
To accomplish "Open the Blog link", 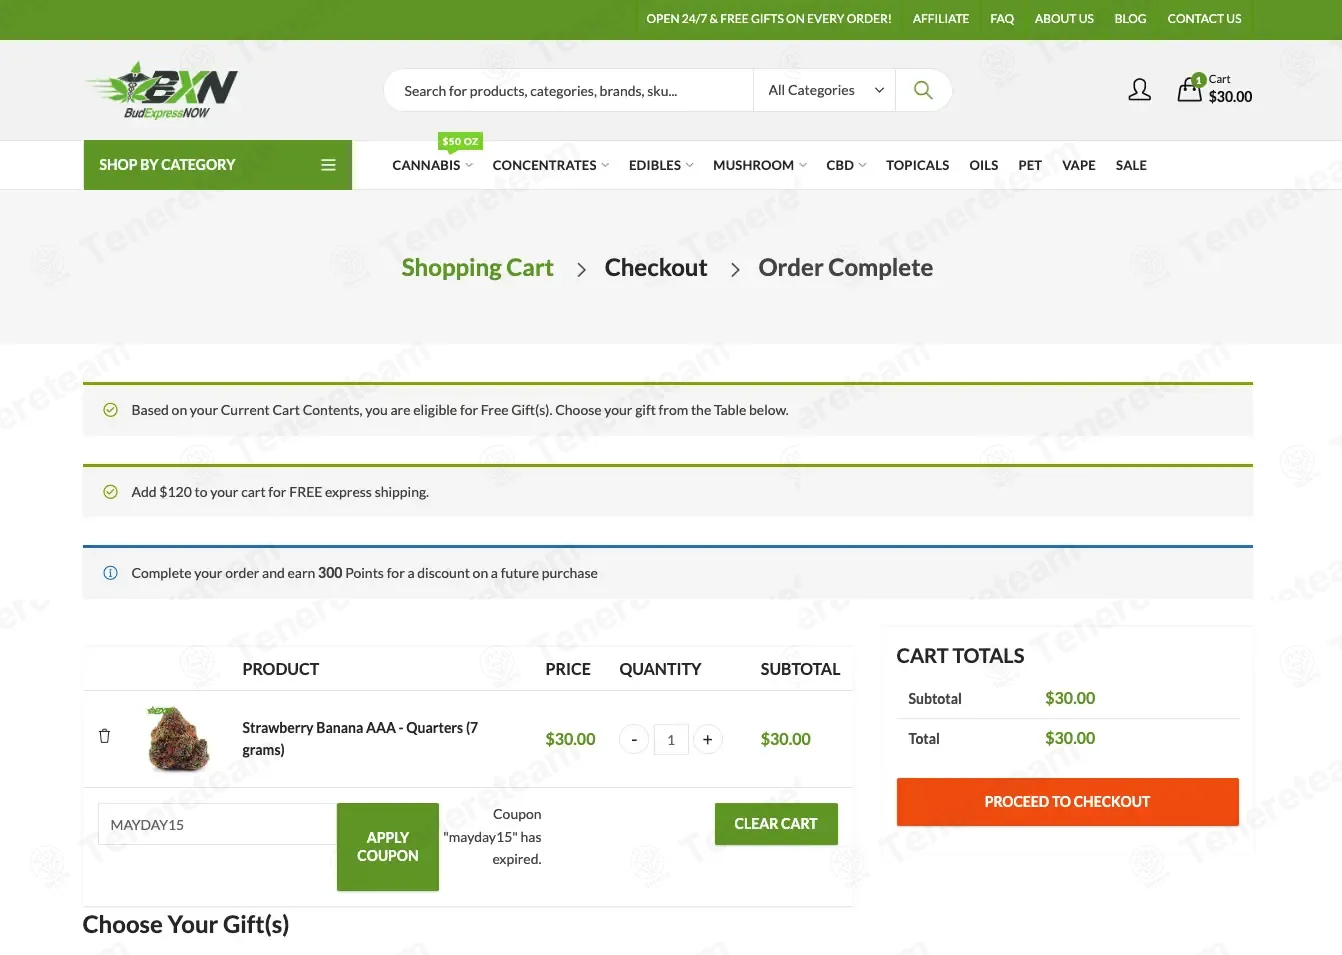I will [1130, 19].
